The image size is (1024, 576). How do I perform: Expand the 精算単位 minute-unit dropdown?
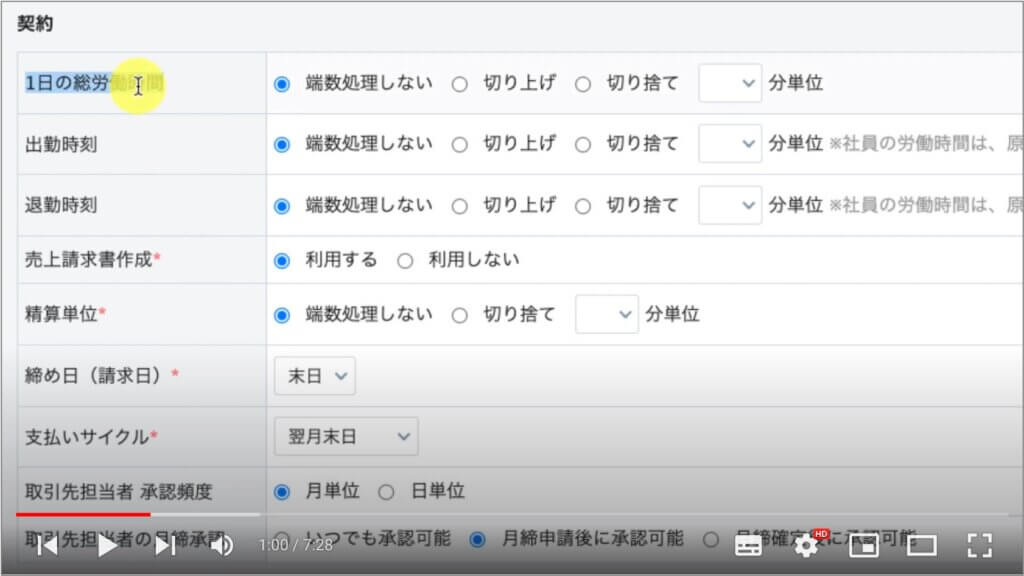click(x=607, y=315)
